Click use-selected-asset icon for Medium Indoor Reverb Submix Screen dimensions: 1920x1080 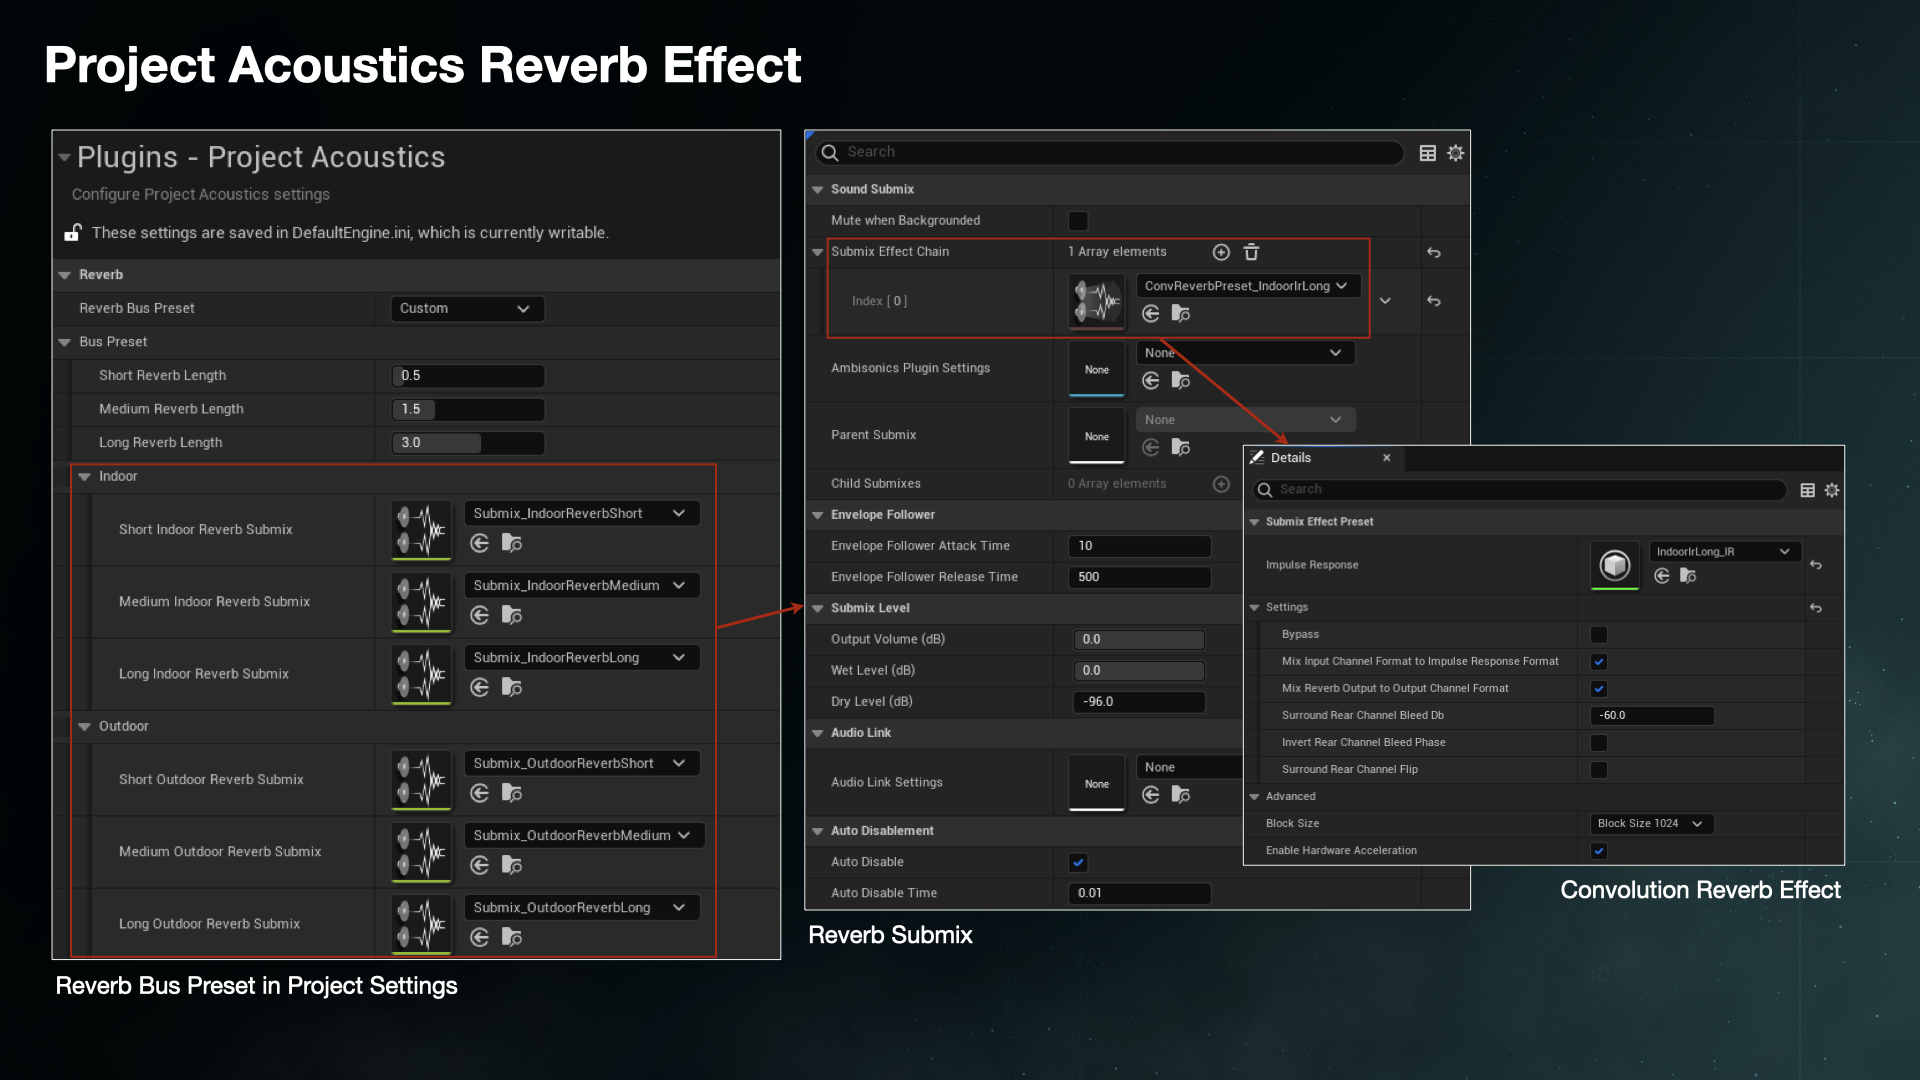tap(480, 615)
